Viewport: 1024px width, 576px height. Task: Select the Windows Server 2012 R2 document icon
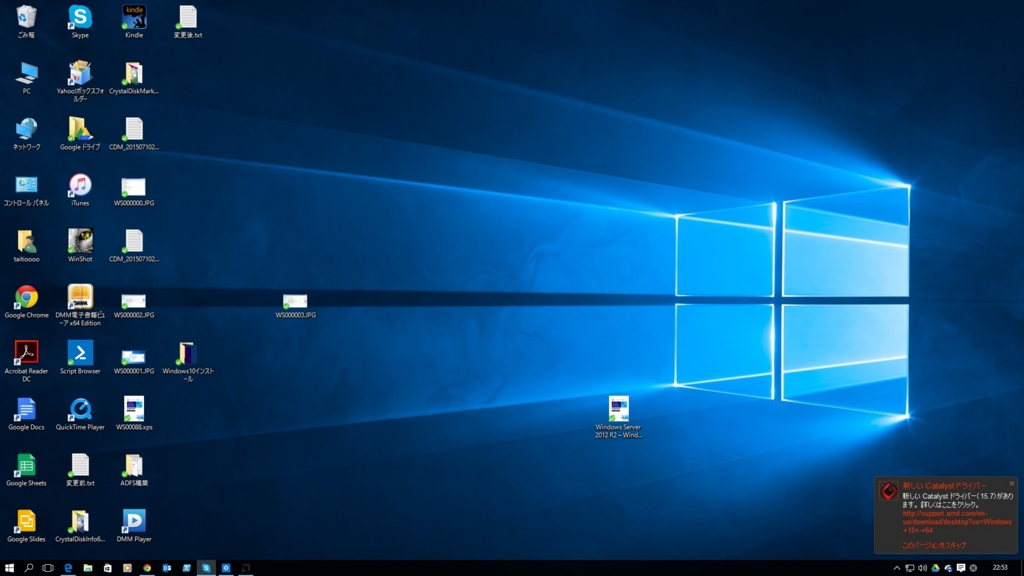pyautogui.click(x=618, y=417)
